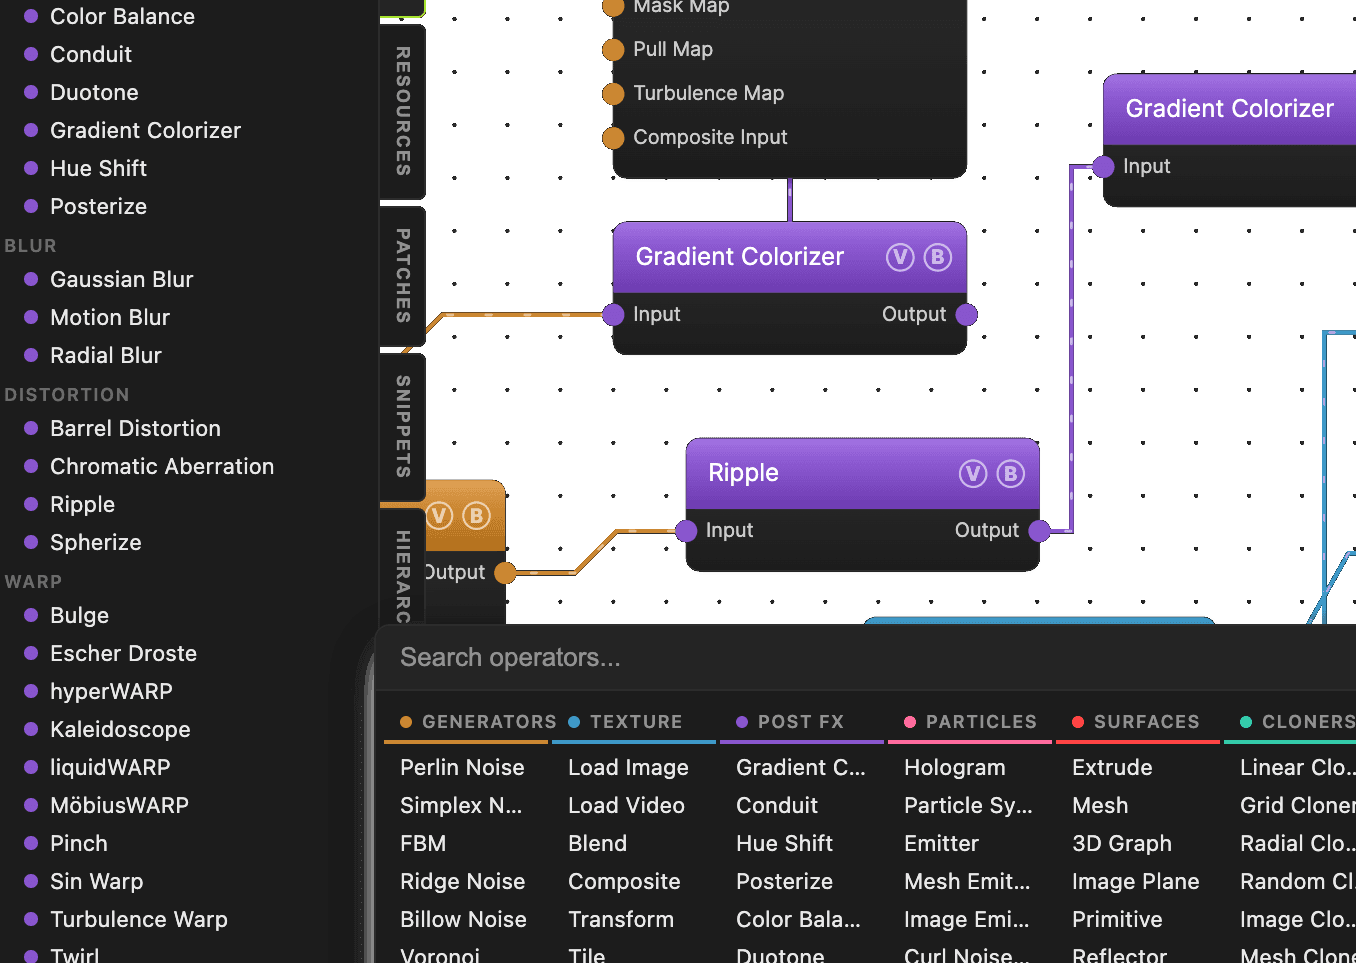The image size is (1356, 963).
Task: Open the Hierarchy vertical tab
Action: coord(403,566)
